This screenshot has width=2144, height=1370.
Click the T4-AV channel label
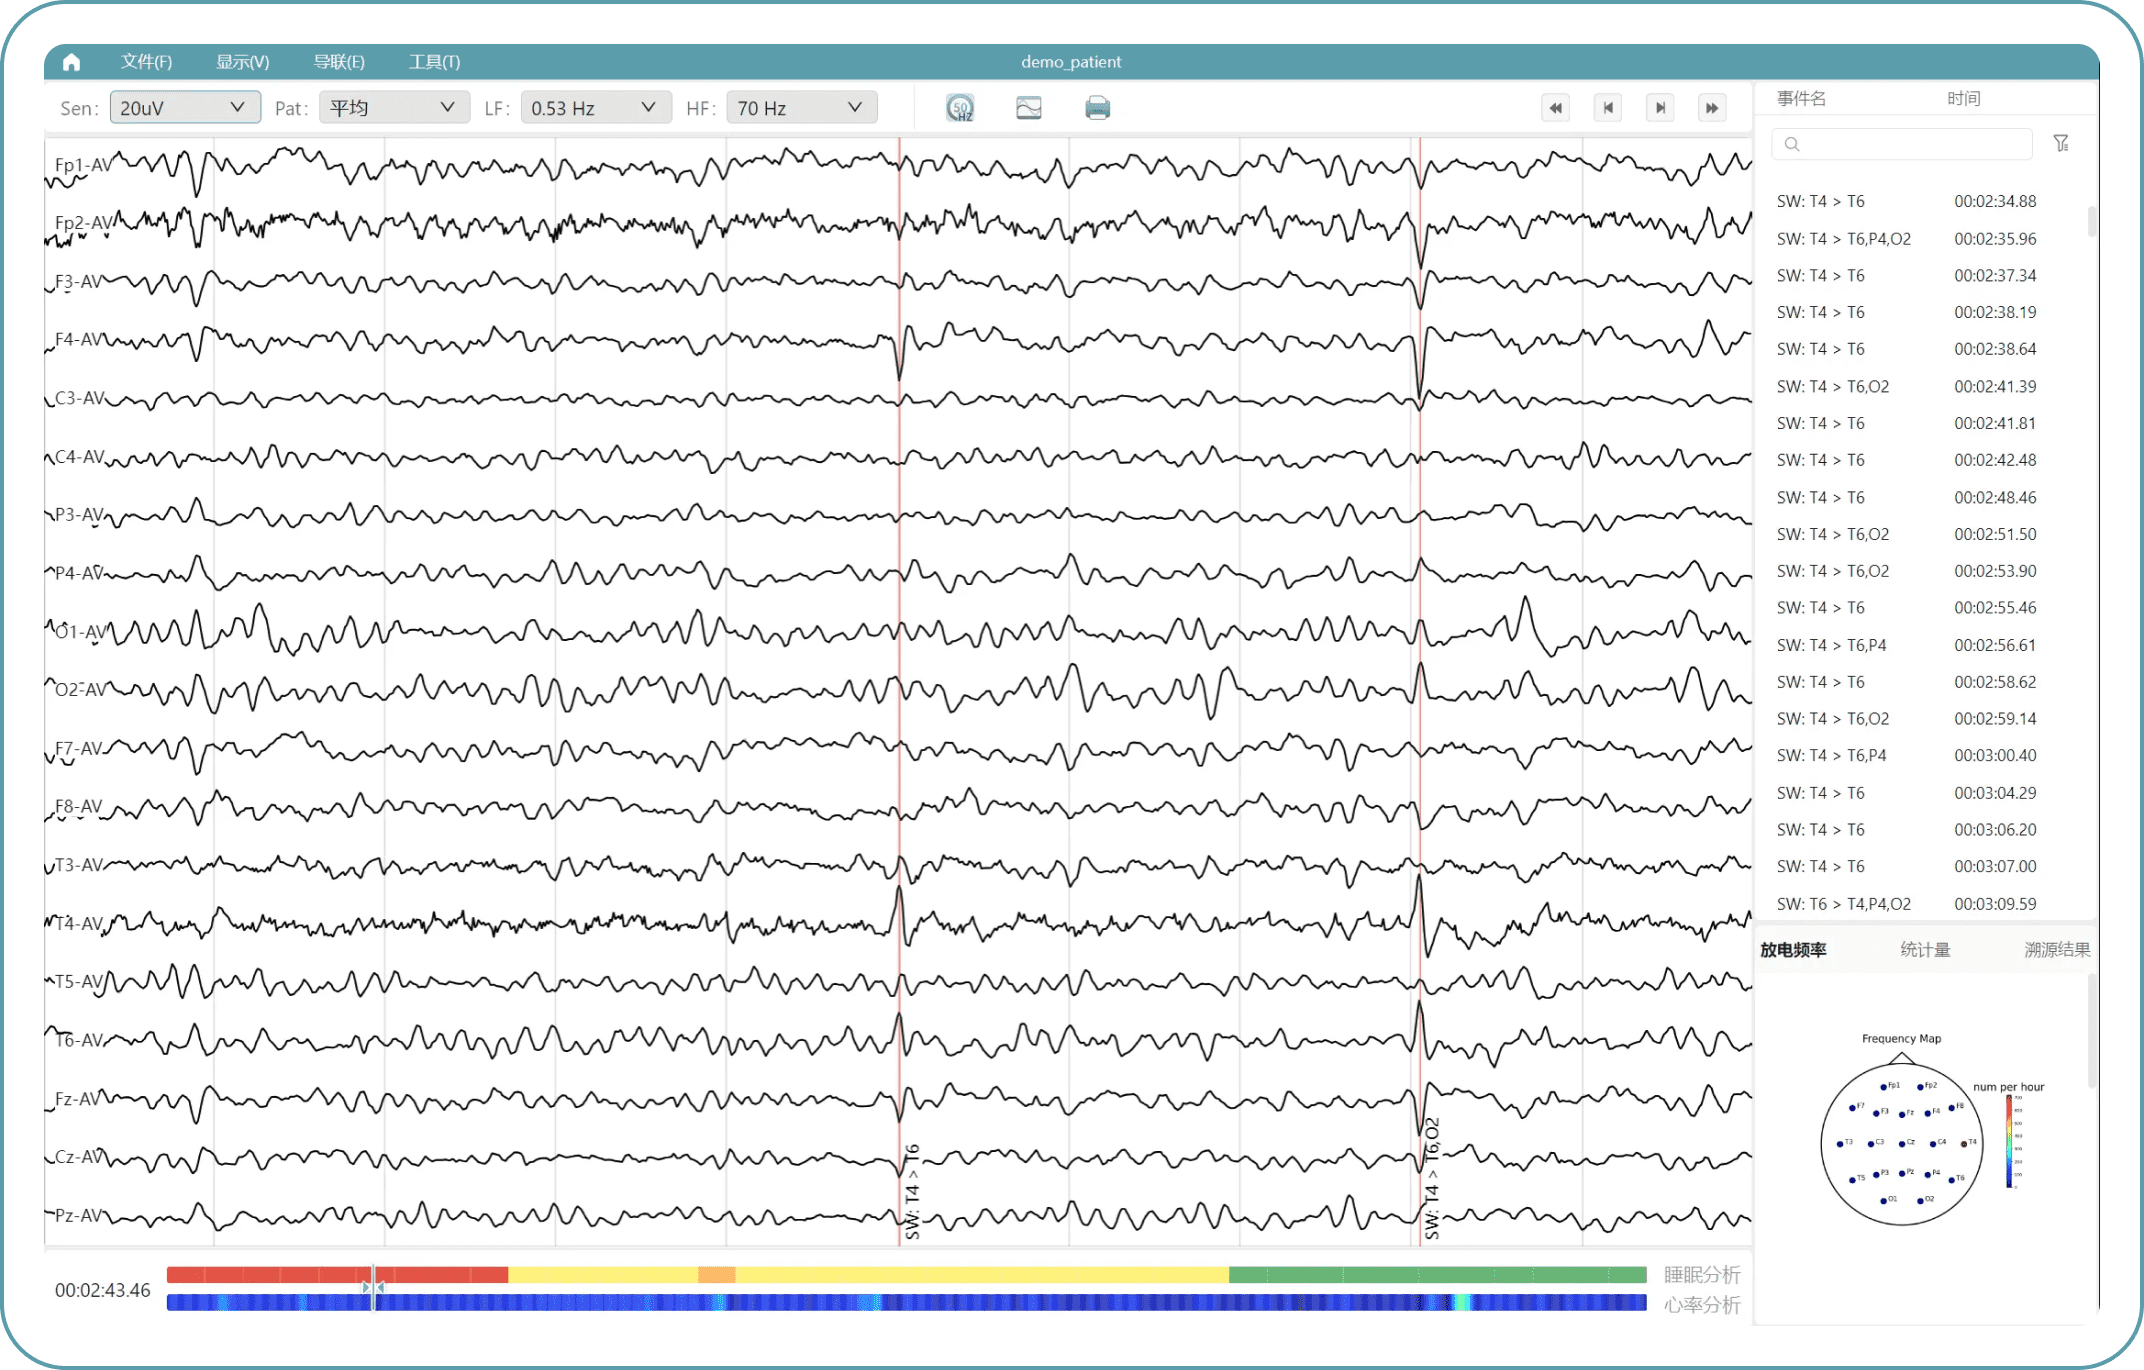tap(79, 924)
